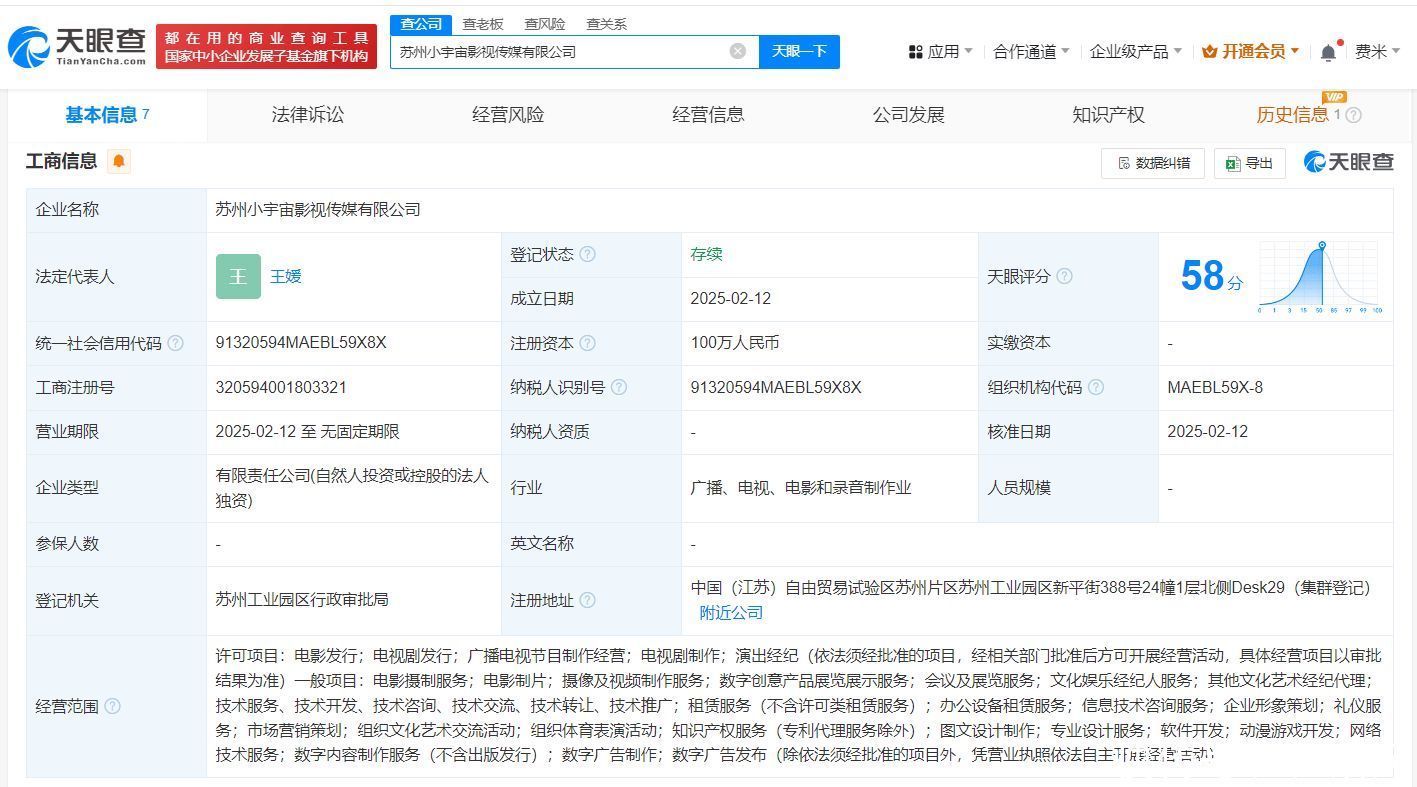Click help icon next to 组织机构代码
The image size is (1417, 787).
click(1096, 387)
